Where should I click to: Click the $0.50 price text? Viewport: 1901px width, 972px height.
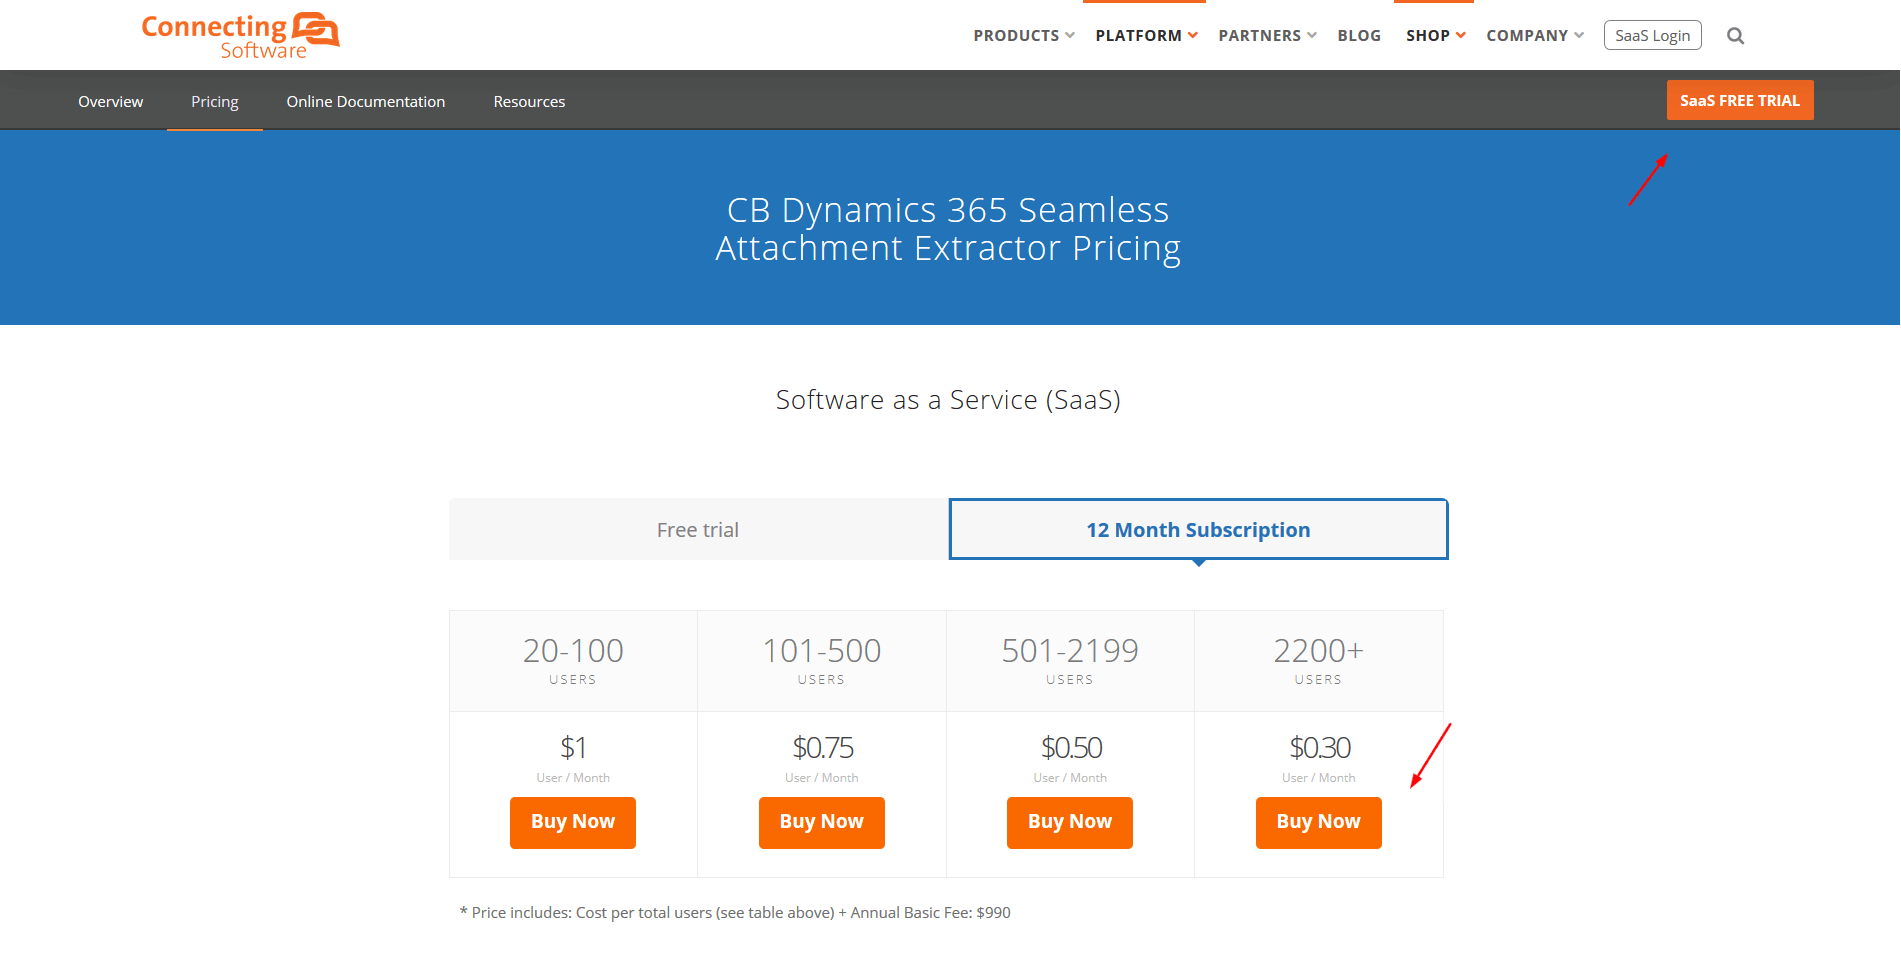point(1071,747)
